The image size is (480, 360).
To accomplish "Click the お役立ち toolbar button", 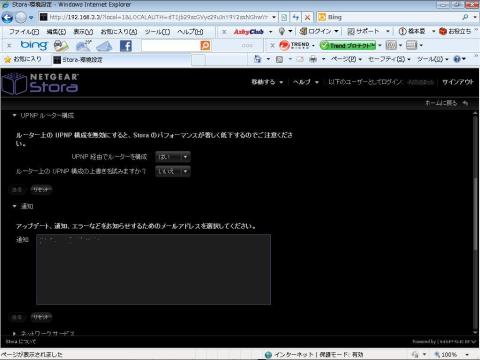I will pos(455,31).
